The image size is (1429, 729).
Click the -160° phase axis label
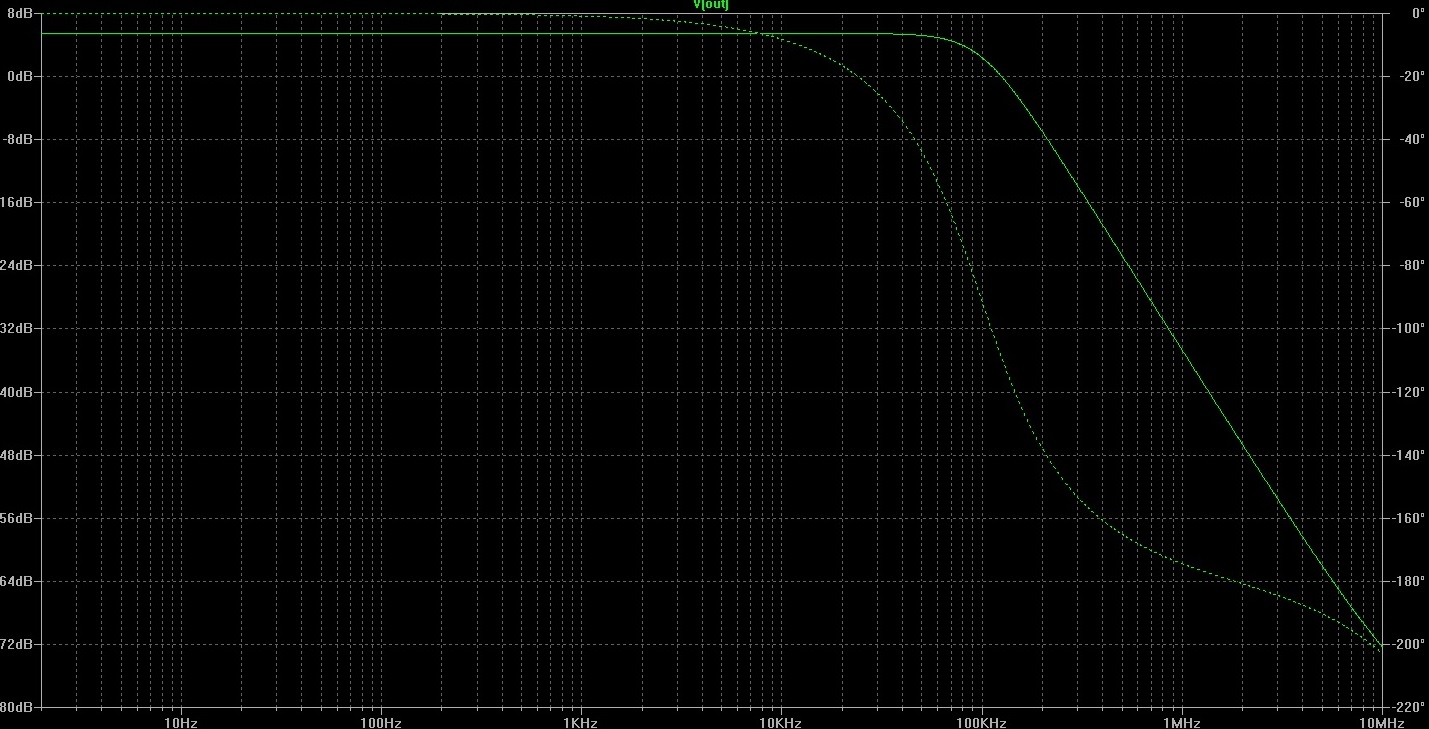(1408, 518)
